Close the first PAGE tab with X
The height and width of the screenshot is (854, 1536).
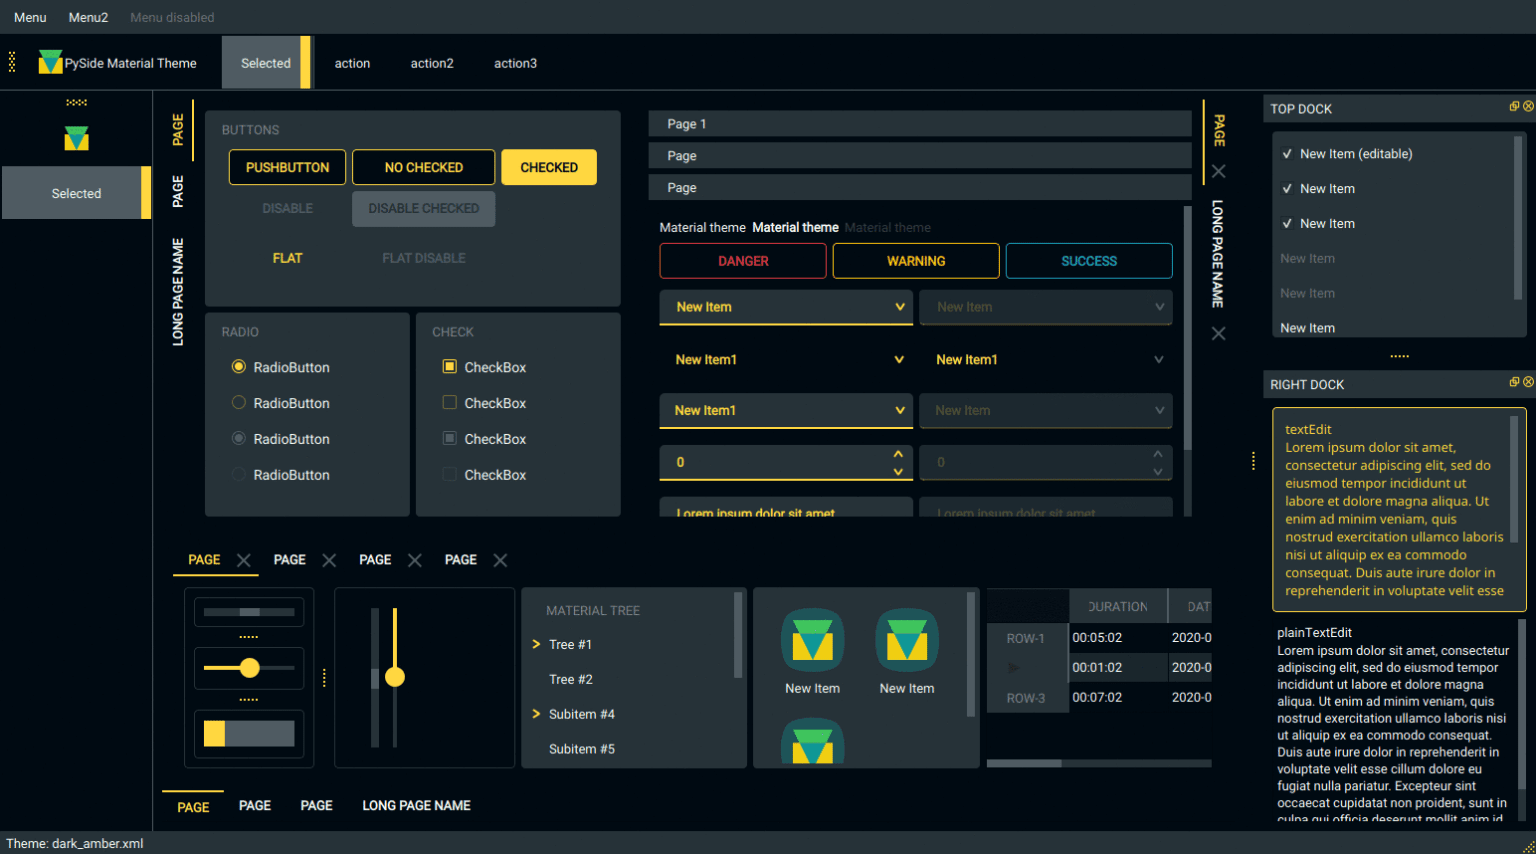(244, 560)
